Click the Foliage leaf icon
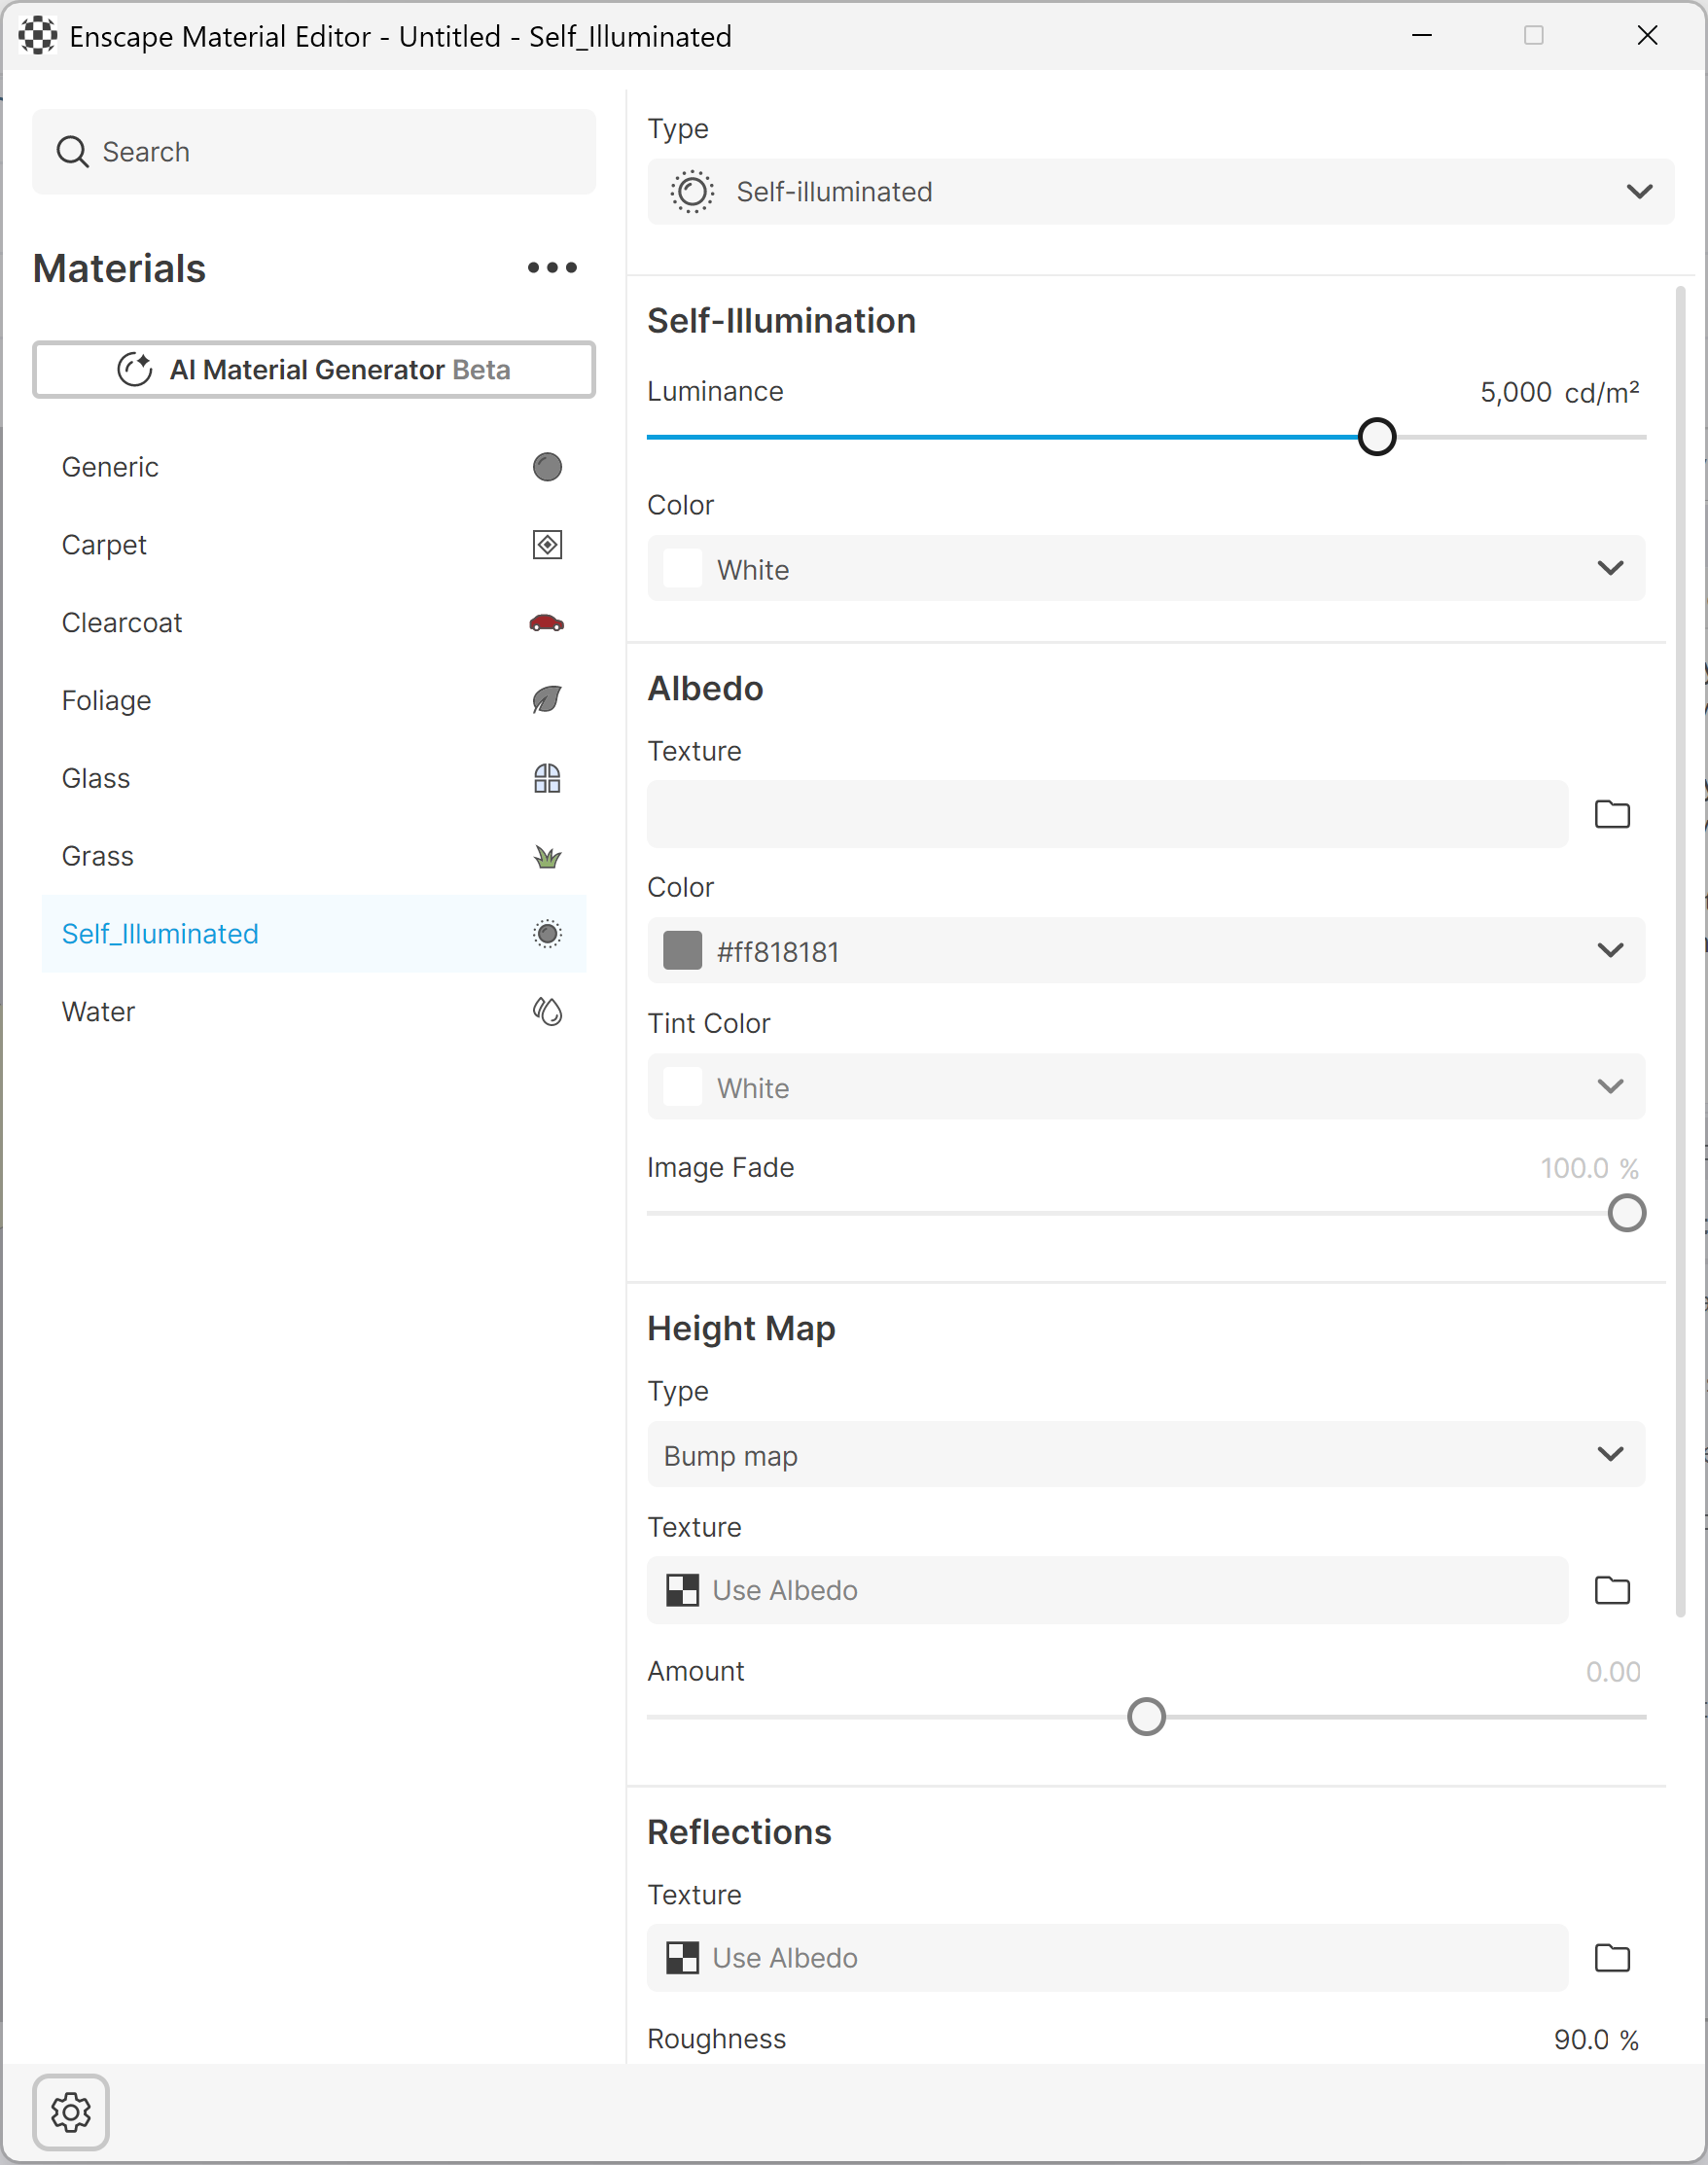1708x2165 pixels. 547,700
